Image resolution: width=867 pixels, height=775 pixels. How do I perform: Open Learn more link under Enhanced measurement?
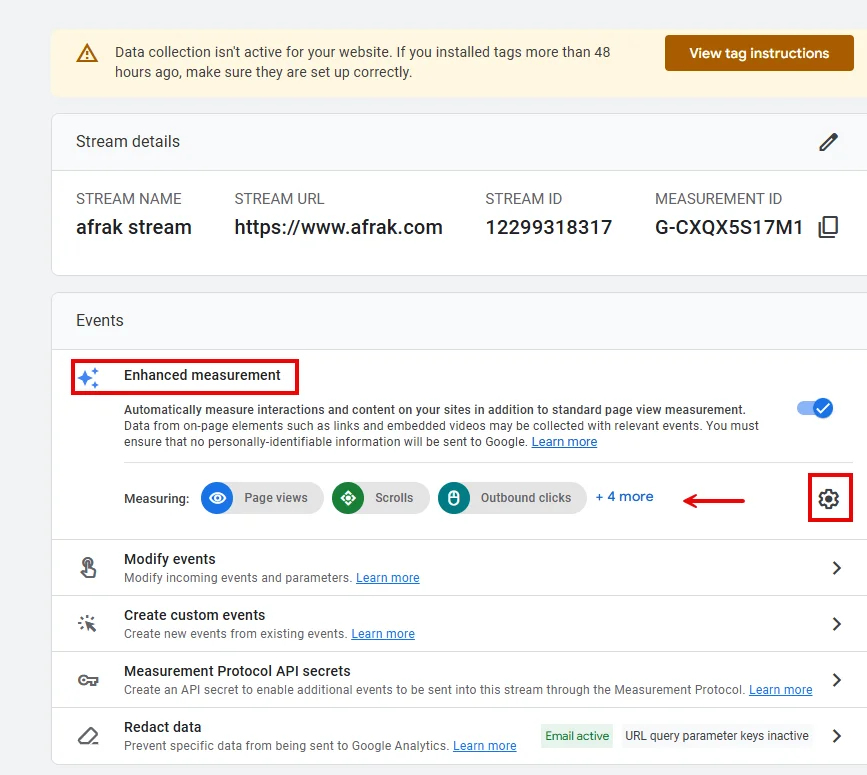(x=564, y=442)
